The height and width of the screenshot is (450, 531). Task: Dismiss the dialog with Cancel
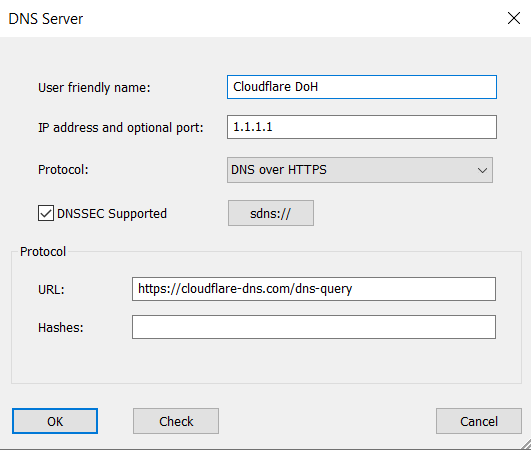click(x=479, y=421)
